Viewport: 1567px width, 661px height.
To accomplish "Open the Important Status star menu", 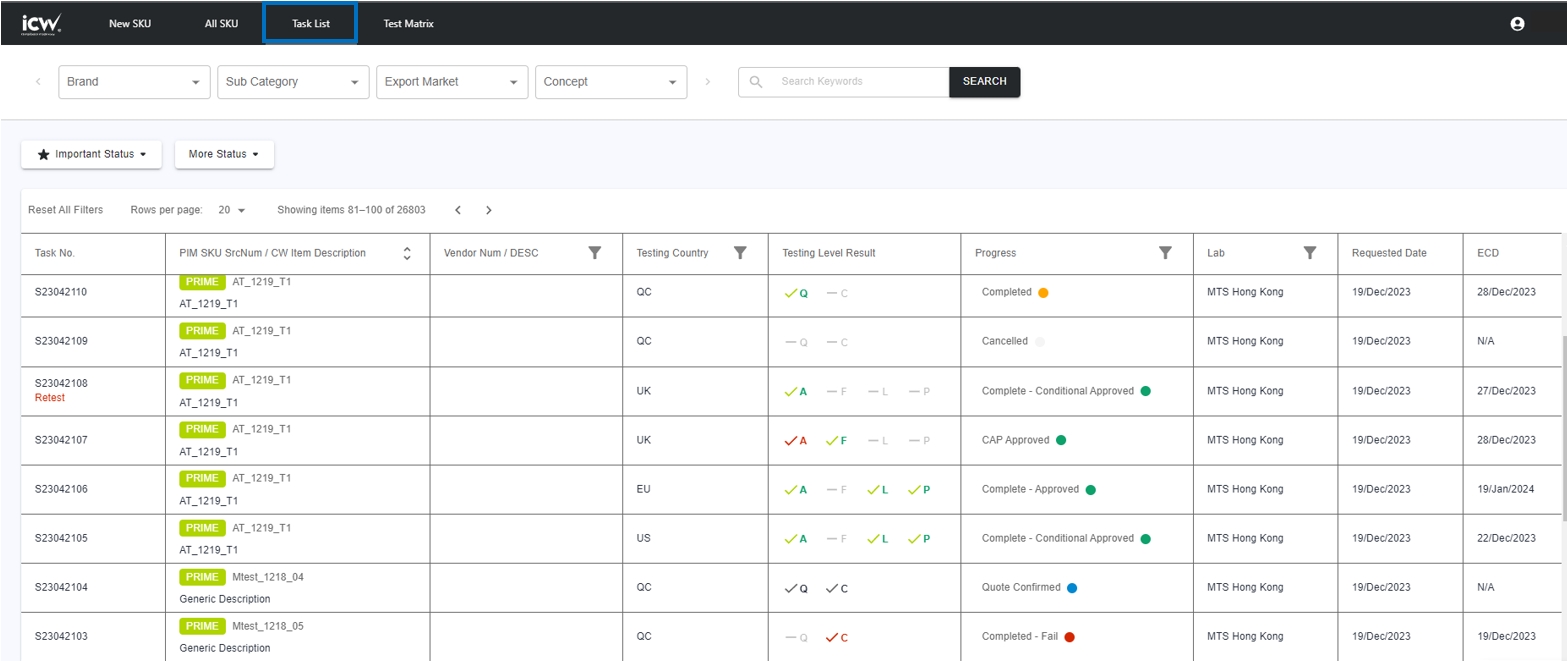I will [x=91, y=155].
